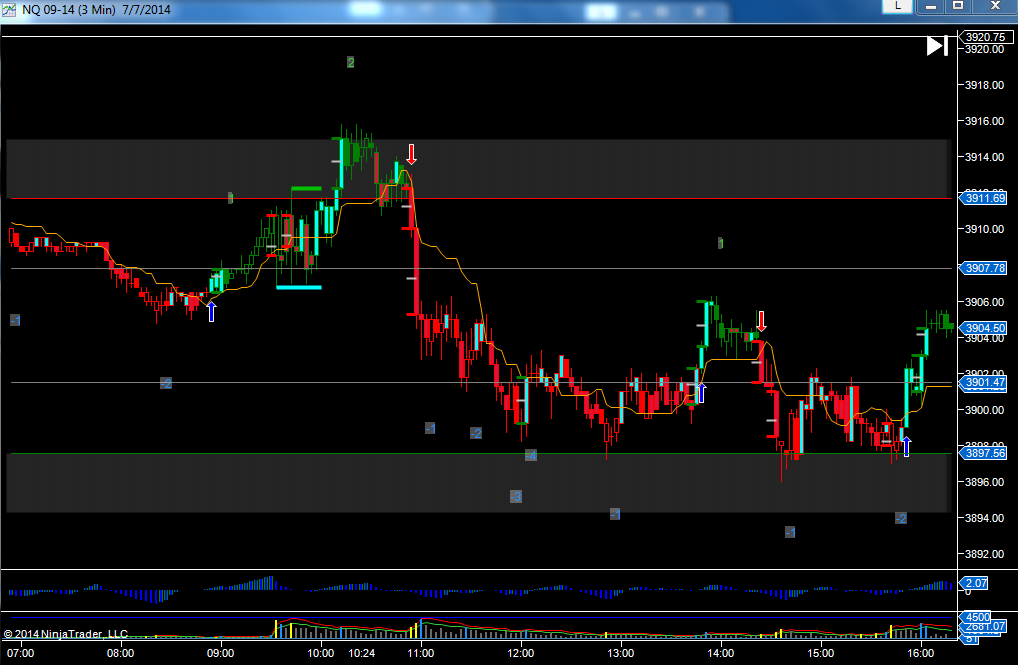Click the 3892.00 price axis label
Screen dimensions: 1018x665
coord(984,554)
